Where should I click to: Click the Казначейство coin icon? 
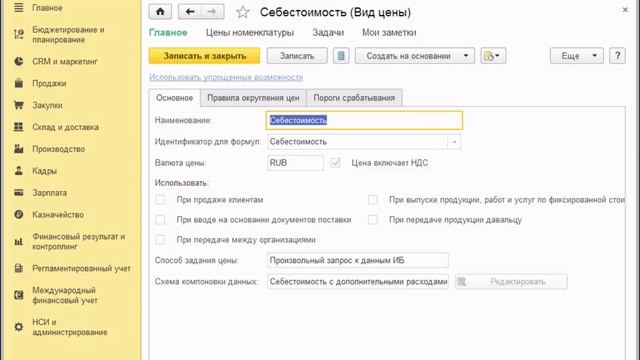click(x=19, y=214)
